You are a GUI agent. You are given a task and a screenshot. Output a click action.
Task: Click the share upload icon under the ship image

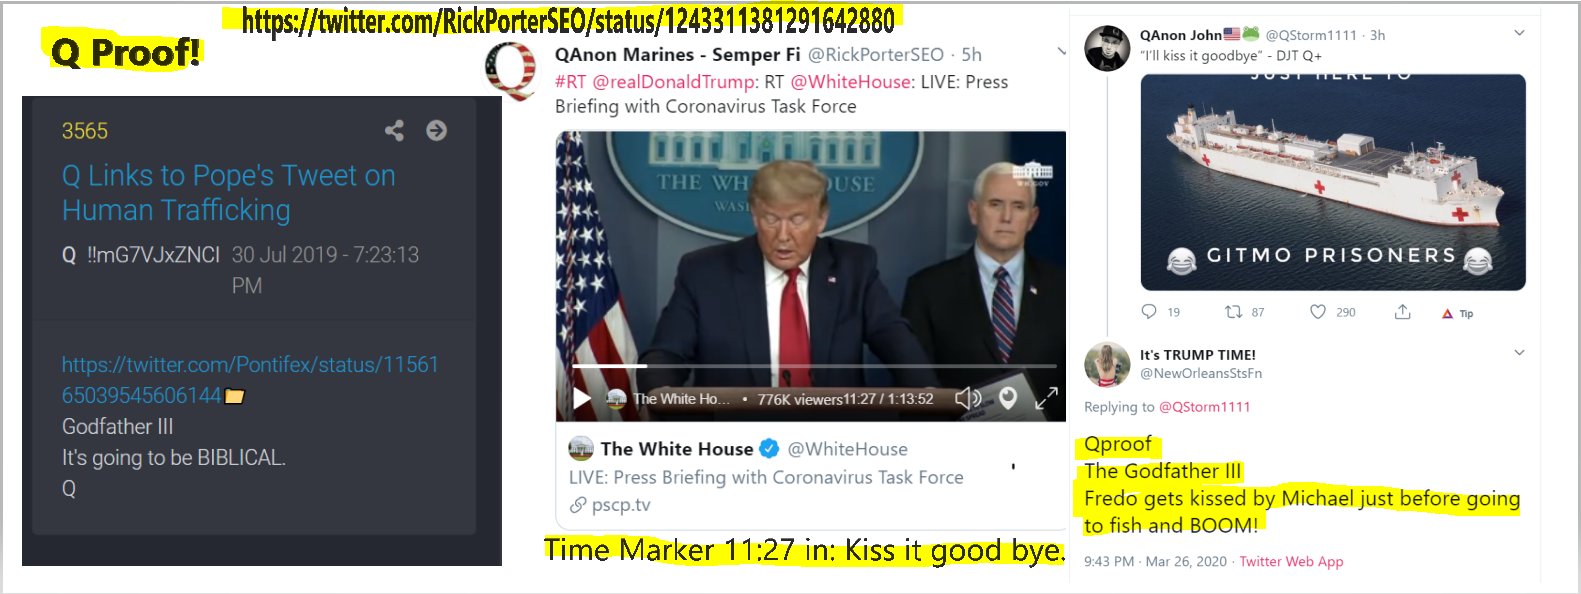point(1402,312)
